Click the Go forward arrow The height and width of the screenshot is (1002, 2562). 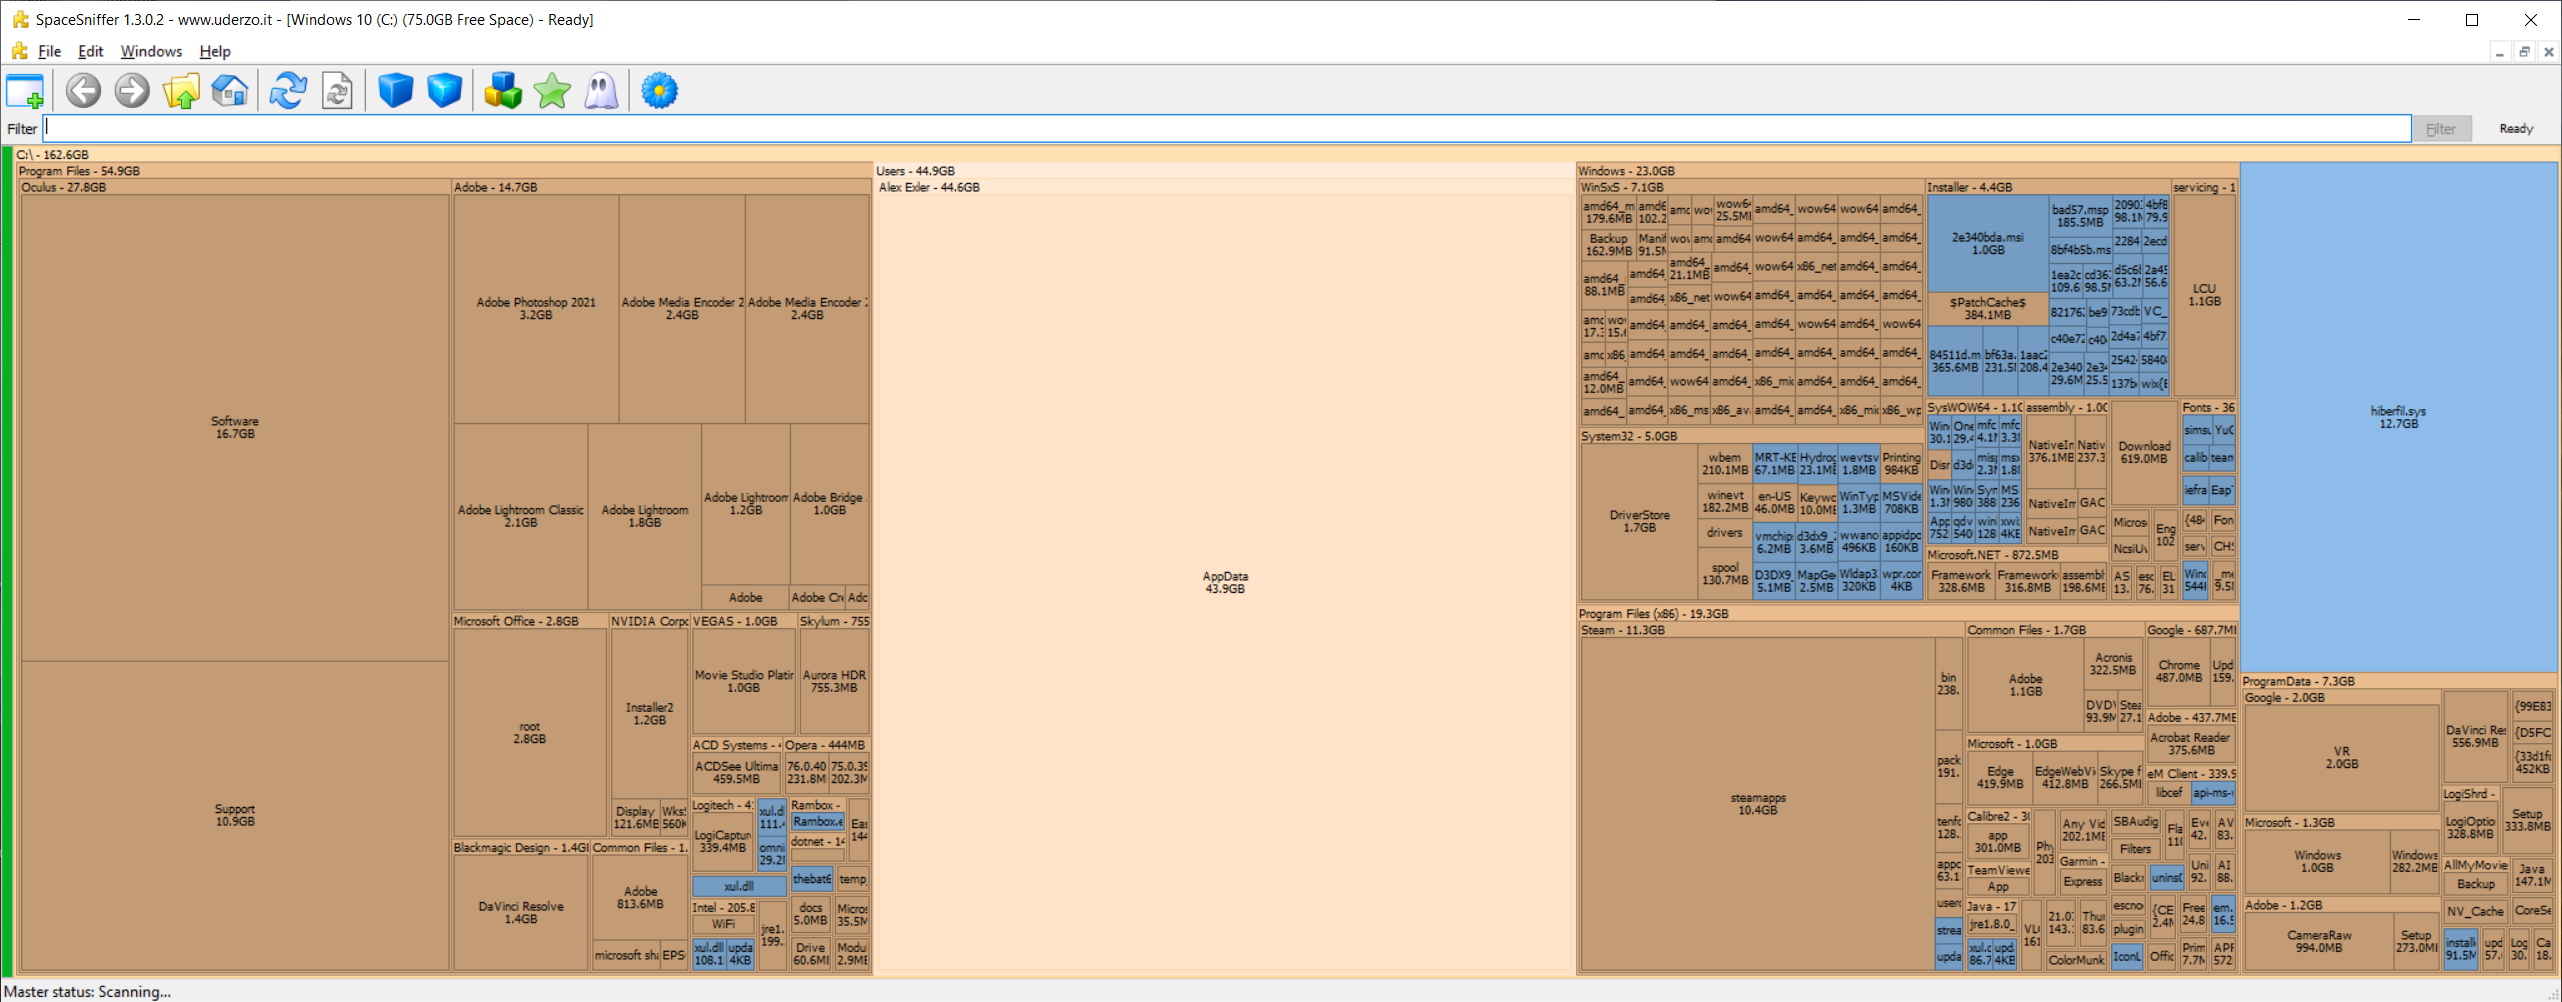[132, 91]
